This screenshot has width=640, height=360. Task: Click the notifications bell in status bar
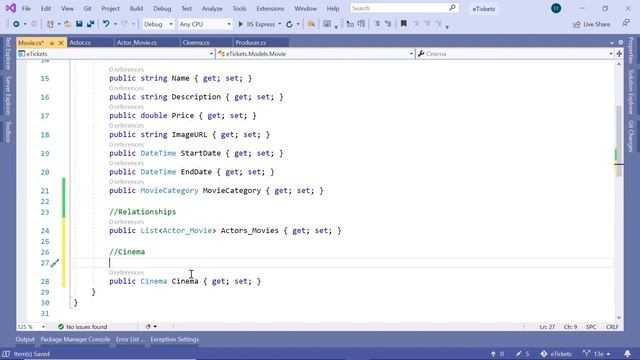[627, 354]
